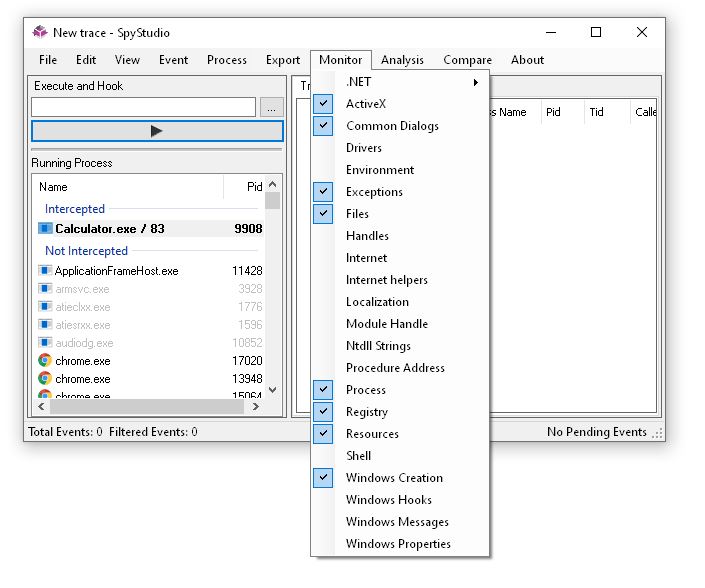This screenshot has height=588, width=705.
Task: Sort processes by the Pid column header
Action: click(x=254, y=187)
